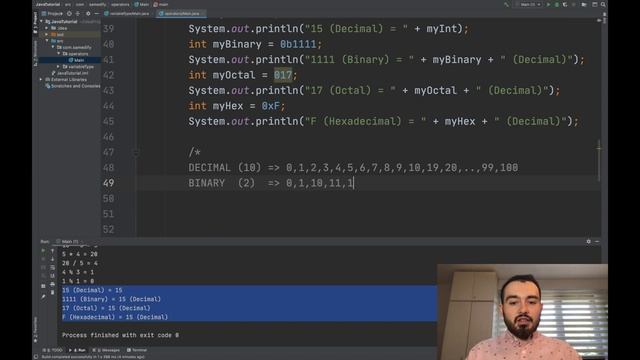The width and height of the screenshot is (640, 360).
Task: Click the Build project hammer icon
Action: pos(507,4)
